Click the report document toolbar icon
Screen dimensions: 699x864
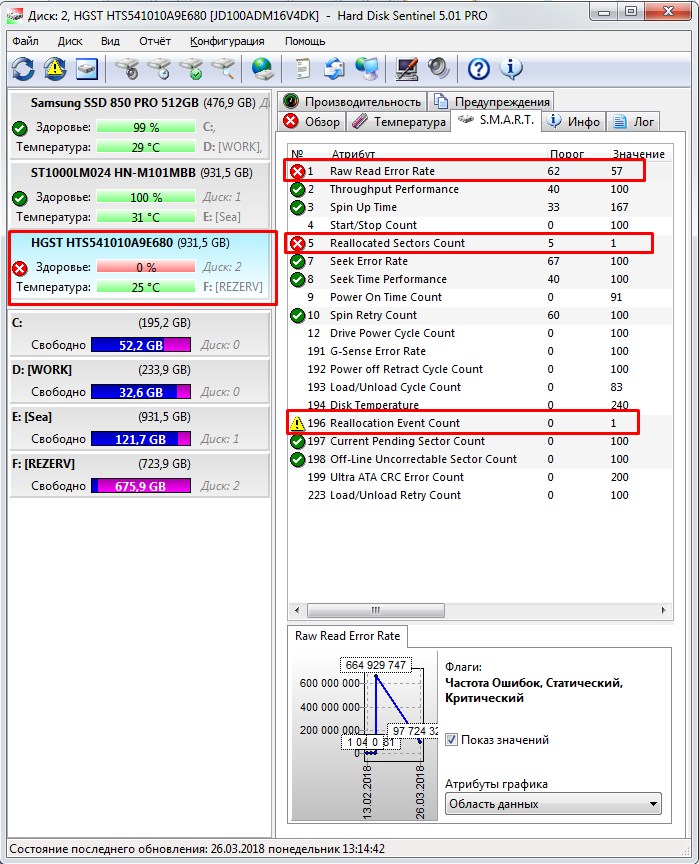(302, 69)
